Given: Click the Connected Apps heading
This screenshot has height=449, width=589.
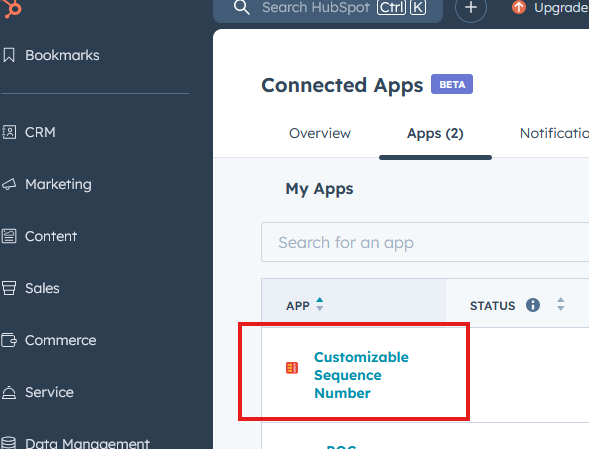Looking at the screenshot, I should pyautogui.click(x=342, y=86).
